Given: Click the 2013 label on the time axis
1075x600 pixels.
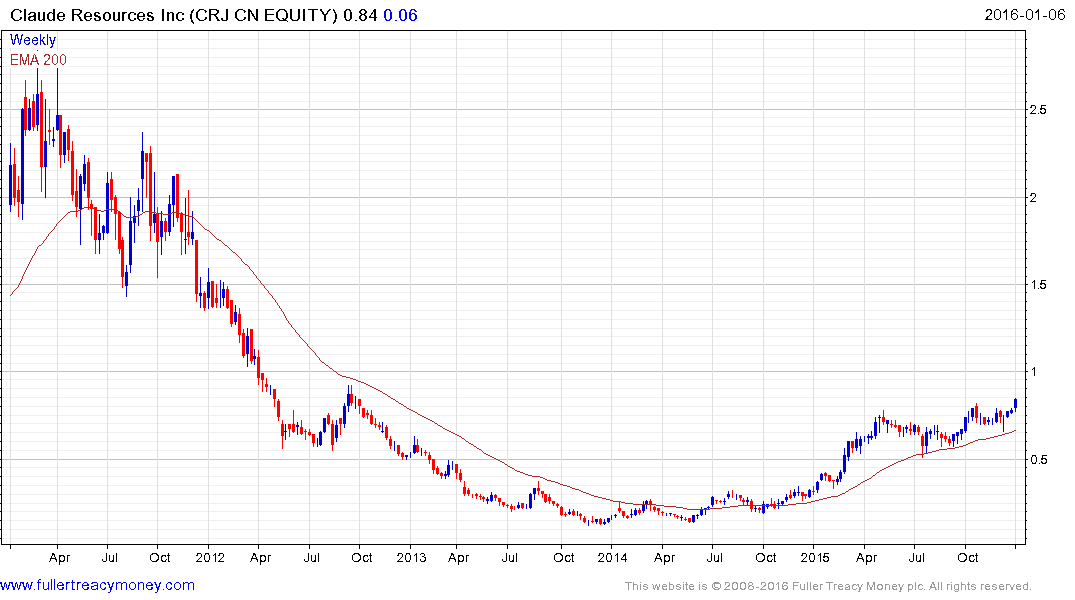Looking at the screenshot, I should pyautogui.click(x=411, y=557).
